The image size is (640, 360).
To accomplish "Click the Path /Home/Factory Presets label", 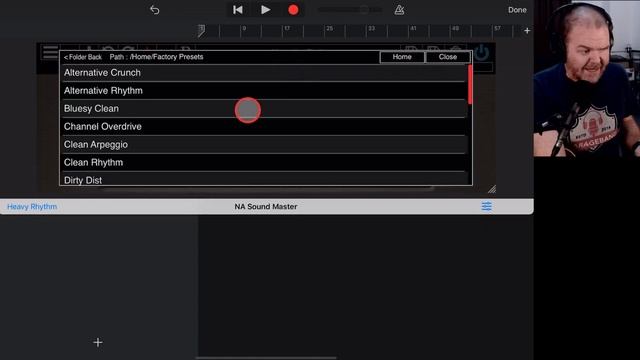I will (156, 57).
